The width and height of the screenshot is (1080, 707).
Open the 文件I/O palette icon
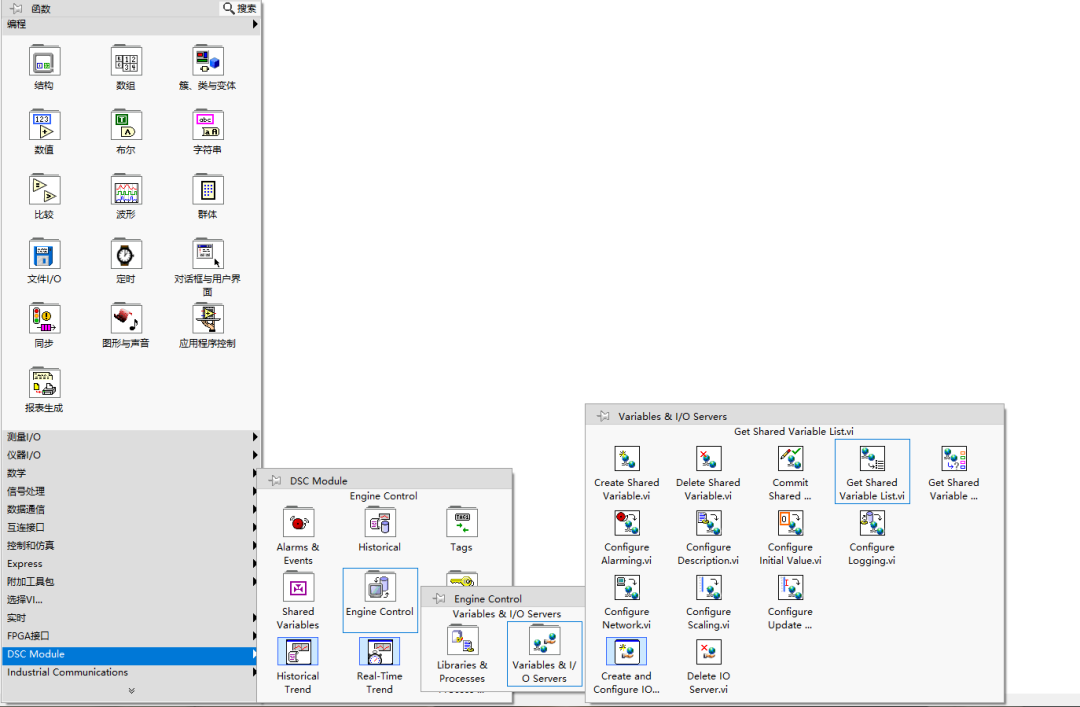(44, 254)
